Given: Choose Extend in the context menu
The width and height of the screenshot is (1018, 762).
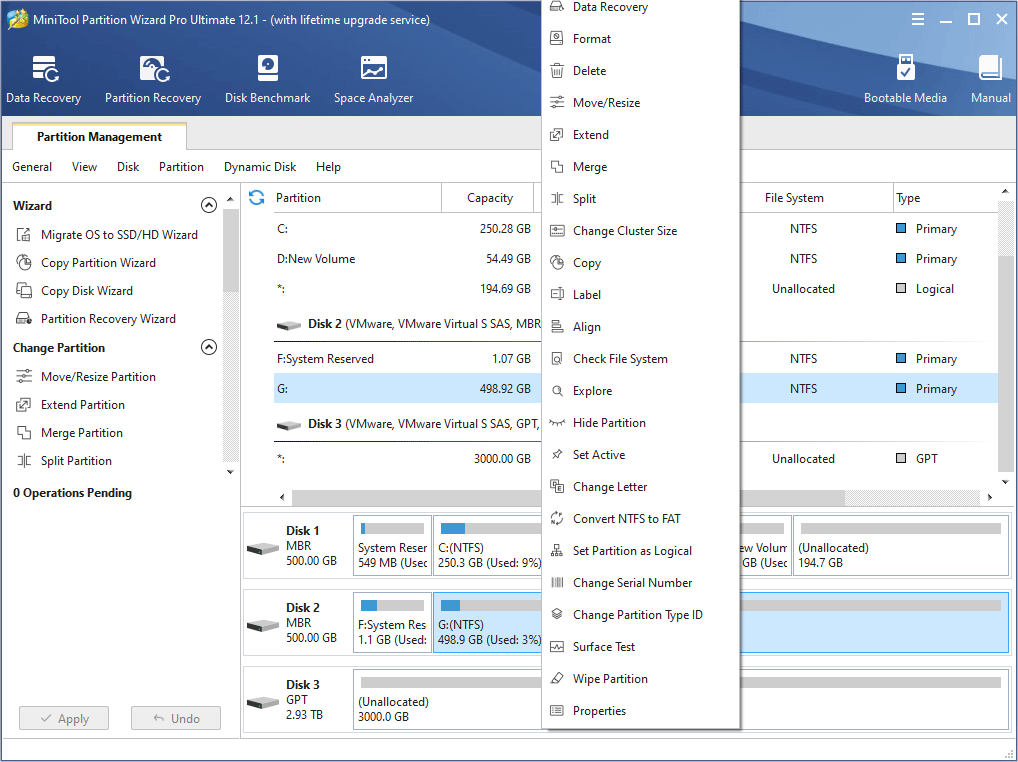Looking at the screenshot, I should (x=640, y=134).
